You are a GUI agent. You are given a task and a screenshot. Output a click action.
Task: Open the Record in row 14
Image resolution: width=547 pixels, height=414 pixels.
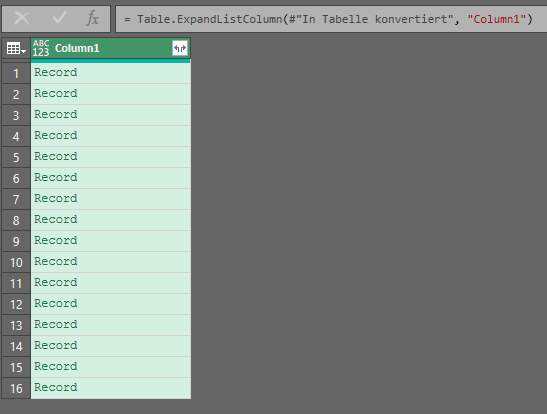point(56,345)
